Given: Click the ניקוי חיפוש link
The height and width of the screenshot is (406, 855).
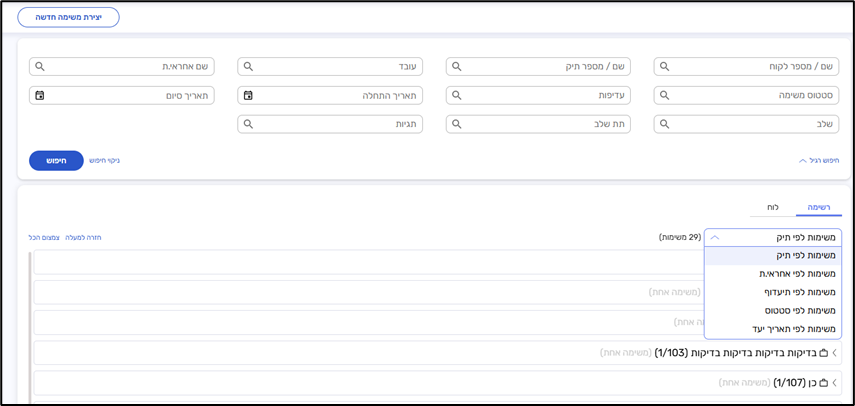Looking at the screenshot, I should pyautogui.click(x=105, y=160).
